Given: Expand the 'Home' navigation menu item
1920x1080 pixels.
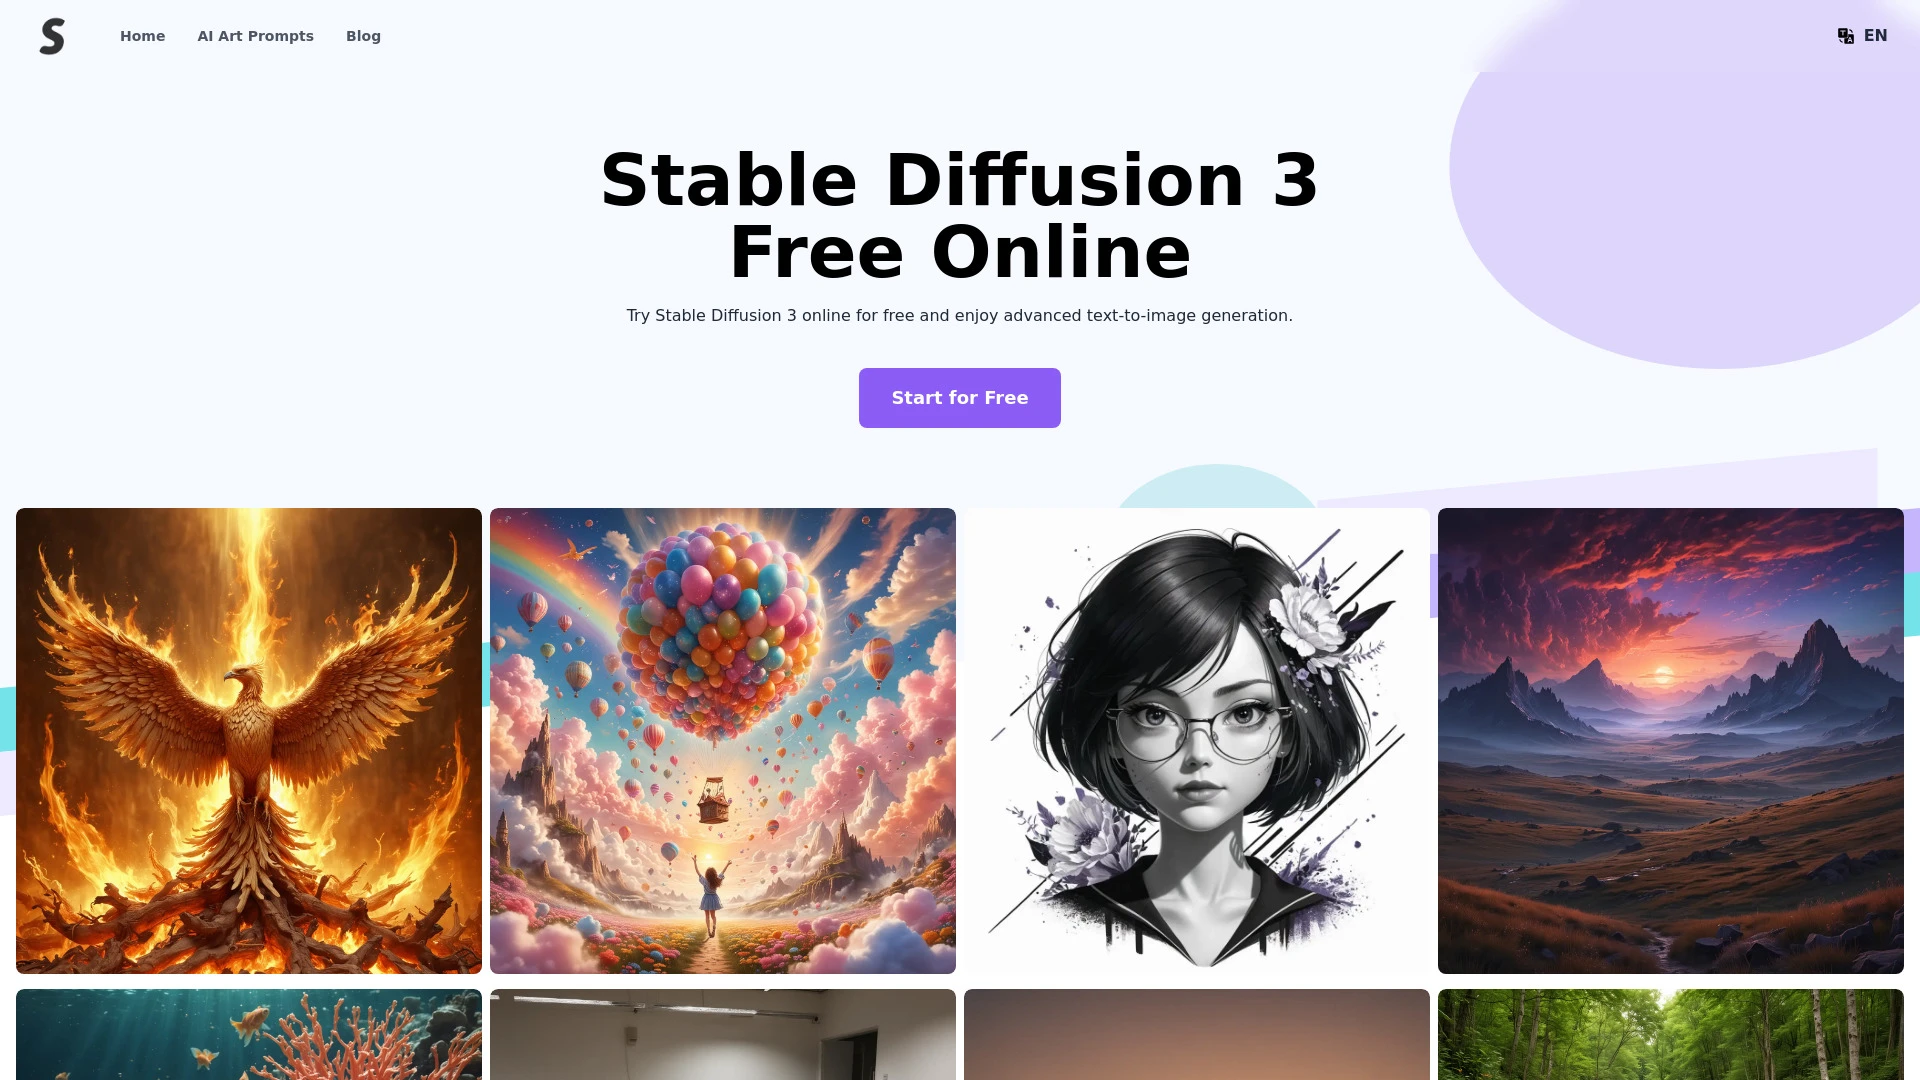Looking at the screenshot, I should [141, 34].
